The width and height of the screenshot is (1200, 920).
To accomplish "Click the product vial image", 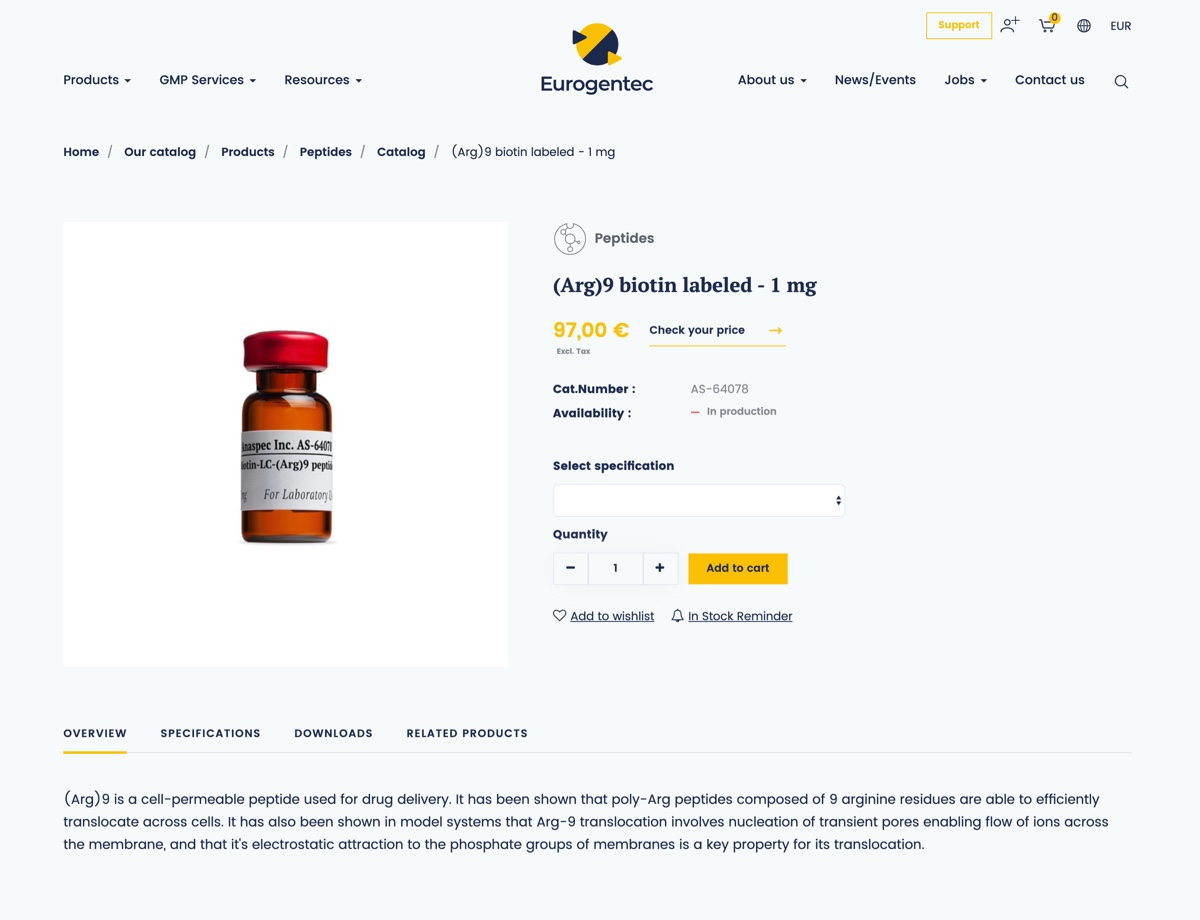I will point(286,437).
